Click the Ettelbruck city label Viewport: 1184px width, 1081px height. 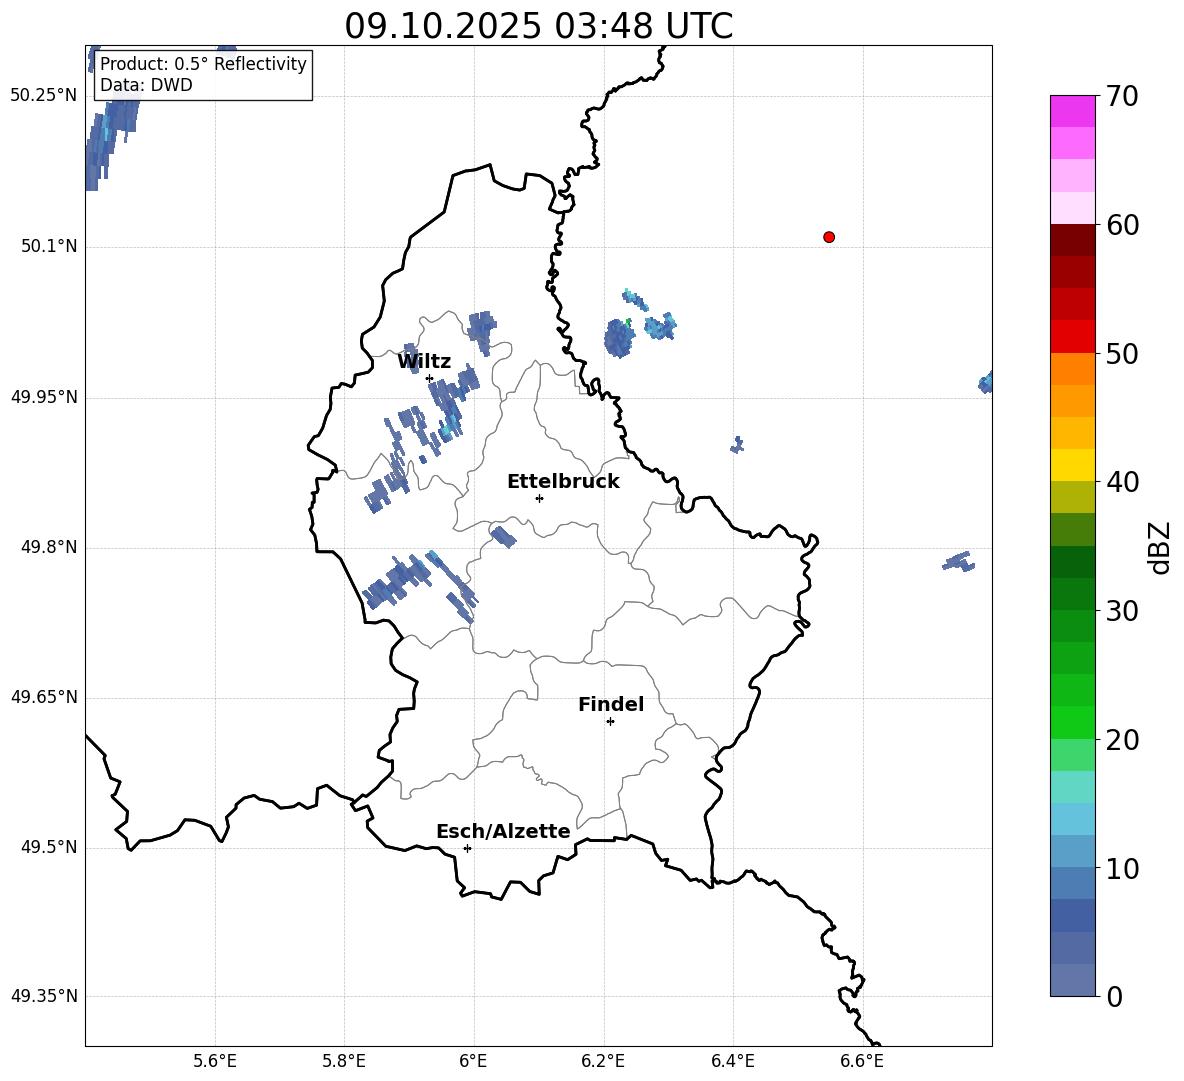(563, 482)
